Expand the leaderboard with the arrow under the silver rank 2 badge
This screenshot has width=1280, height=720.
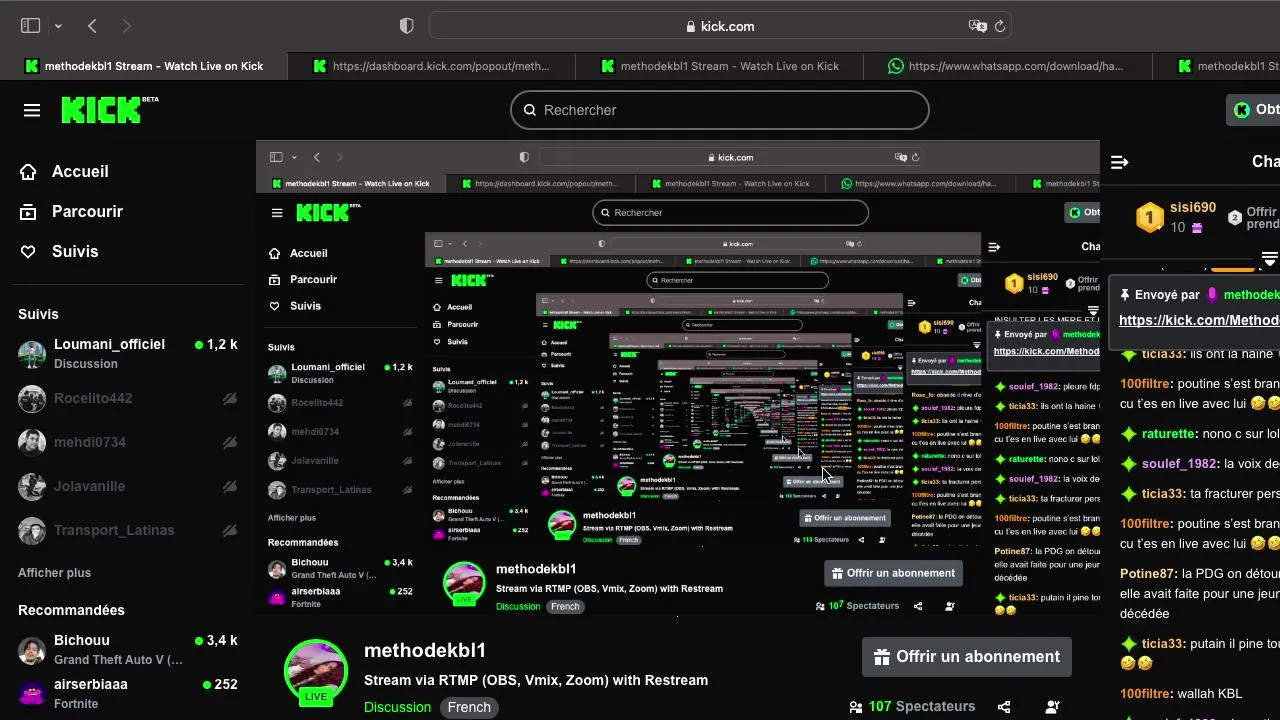[1270, 259]
